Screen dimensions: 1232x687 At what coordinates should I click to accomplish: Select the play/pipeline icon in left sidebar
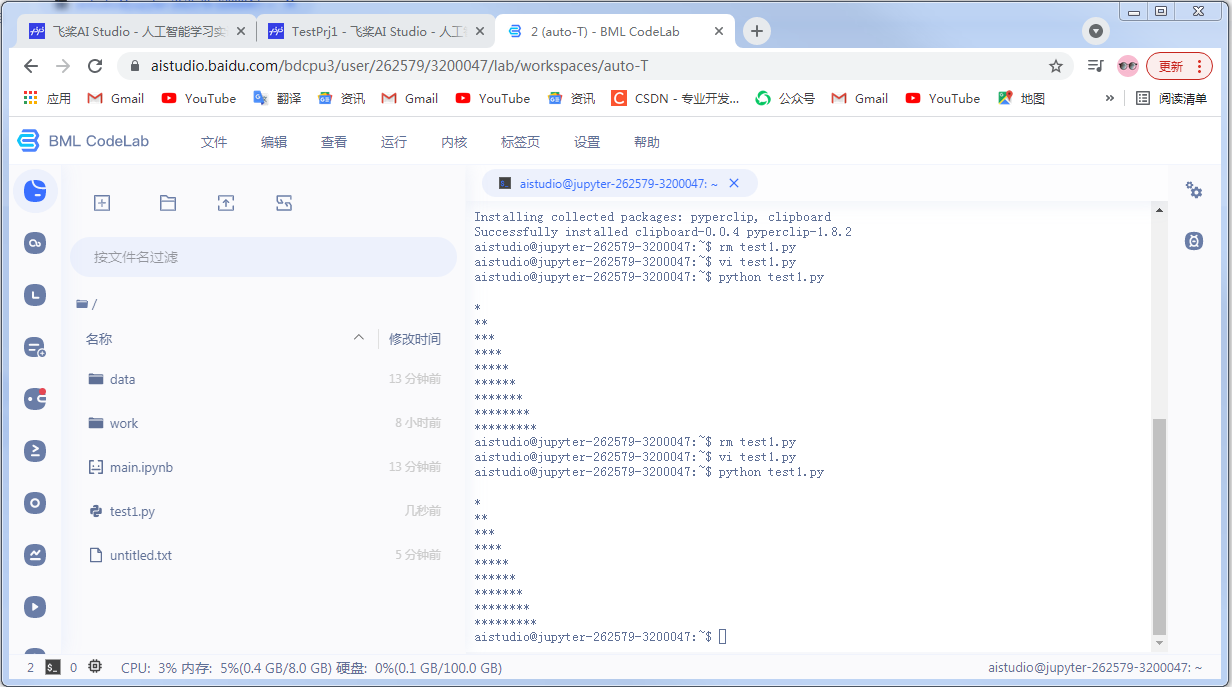click(x=35, y=606)
